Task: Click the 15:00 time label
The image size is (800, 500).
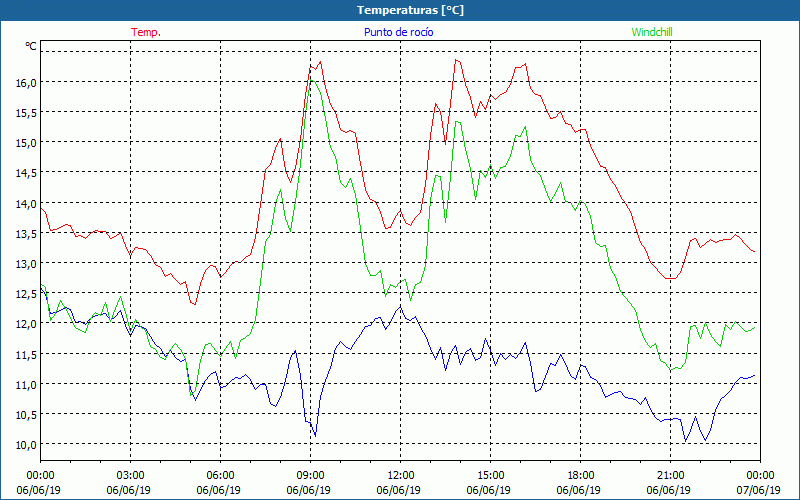Action: click(x=490, y=476)
